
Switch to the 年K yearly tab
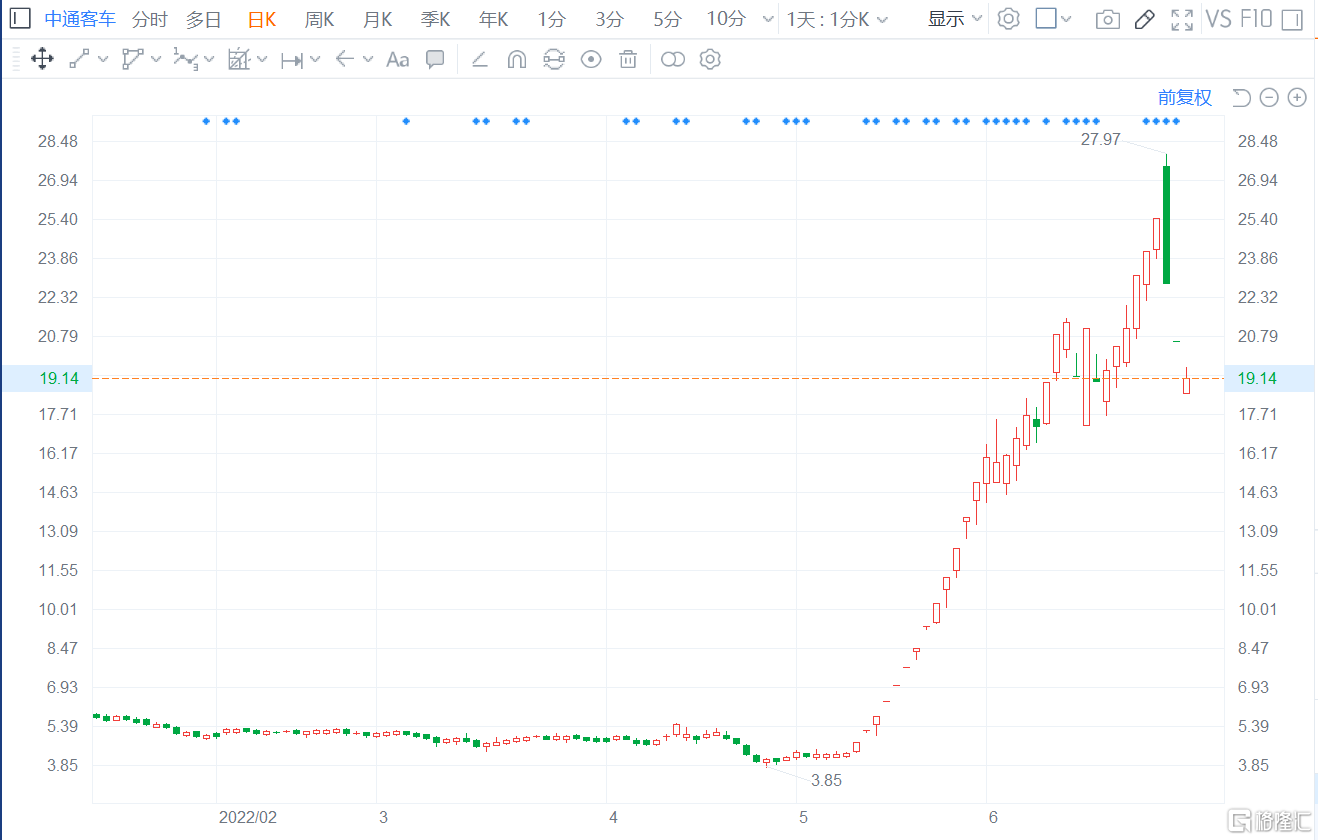pyautogui.click(x=493, y=19)
